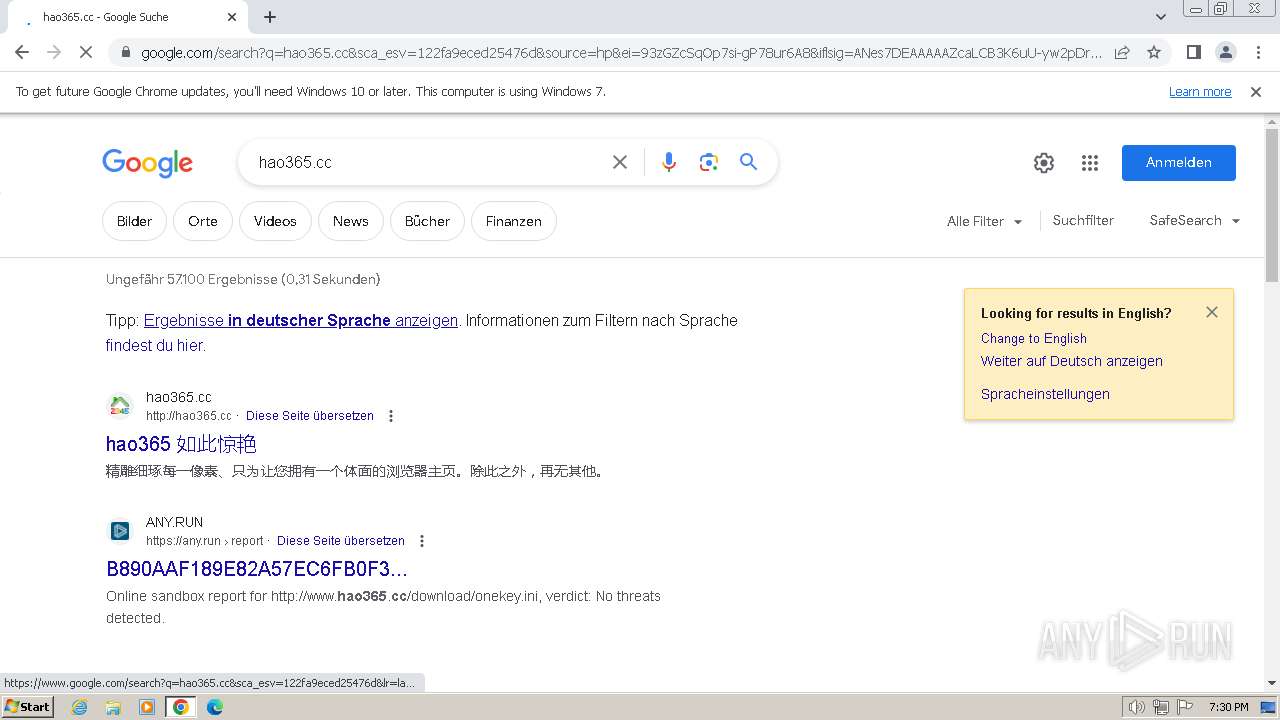Launch Internet Explorer from taskbar

[x=80, y=707]
